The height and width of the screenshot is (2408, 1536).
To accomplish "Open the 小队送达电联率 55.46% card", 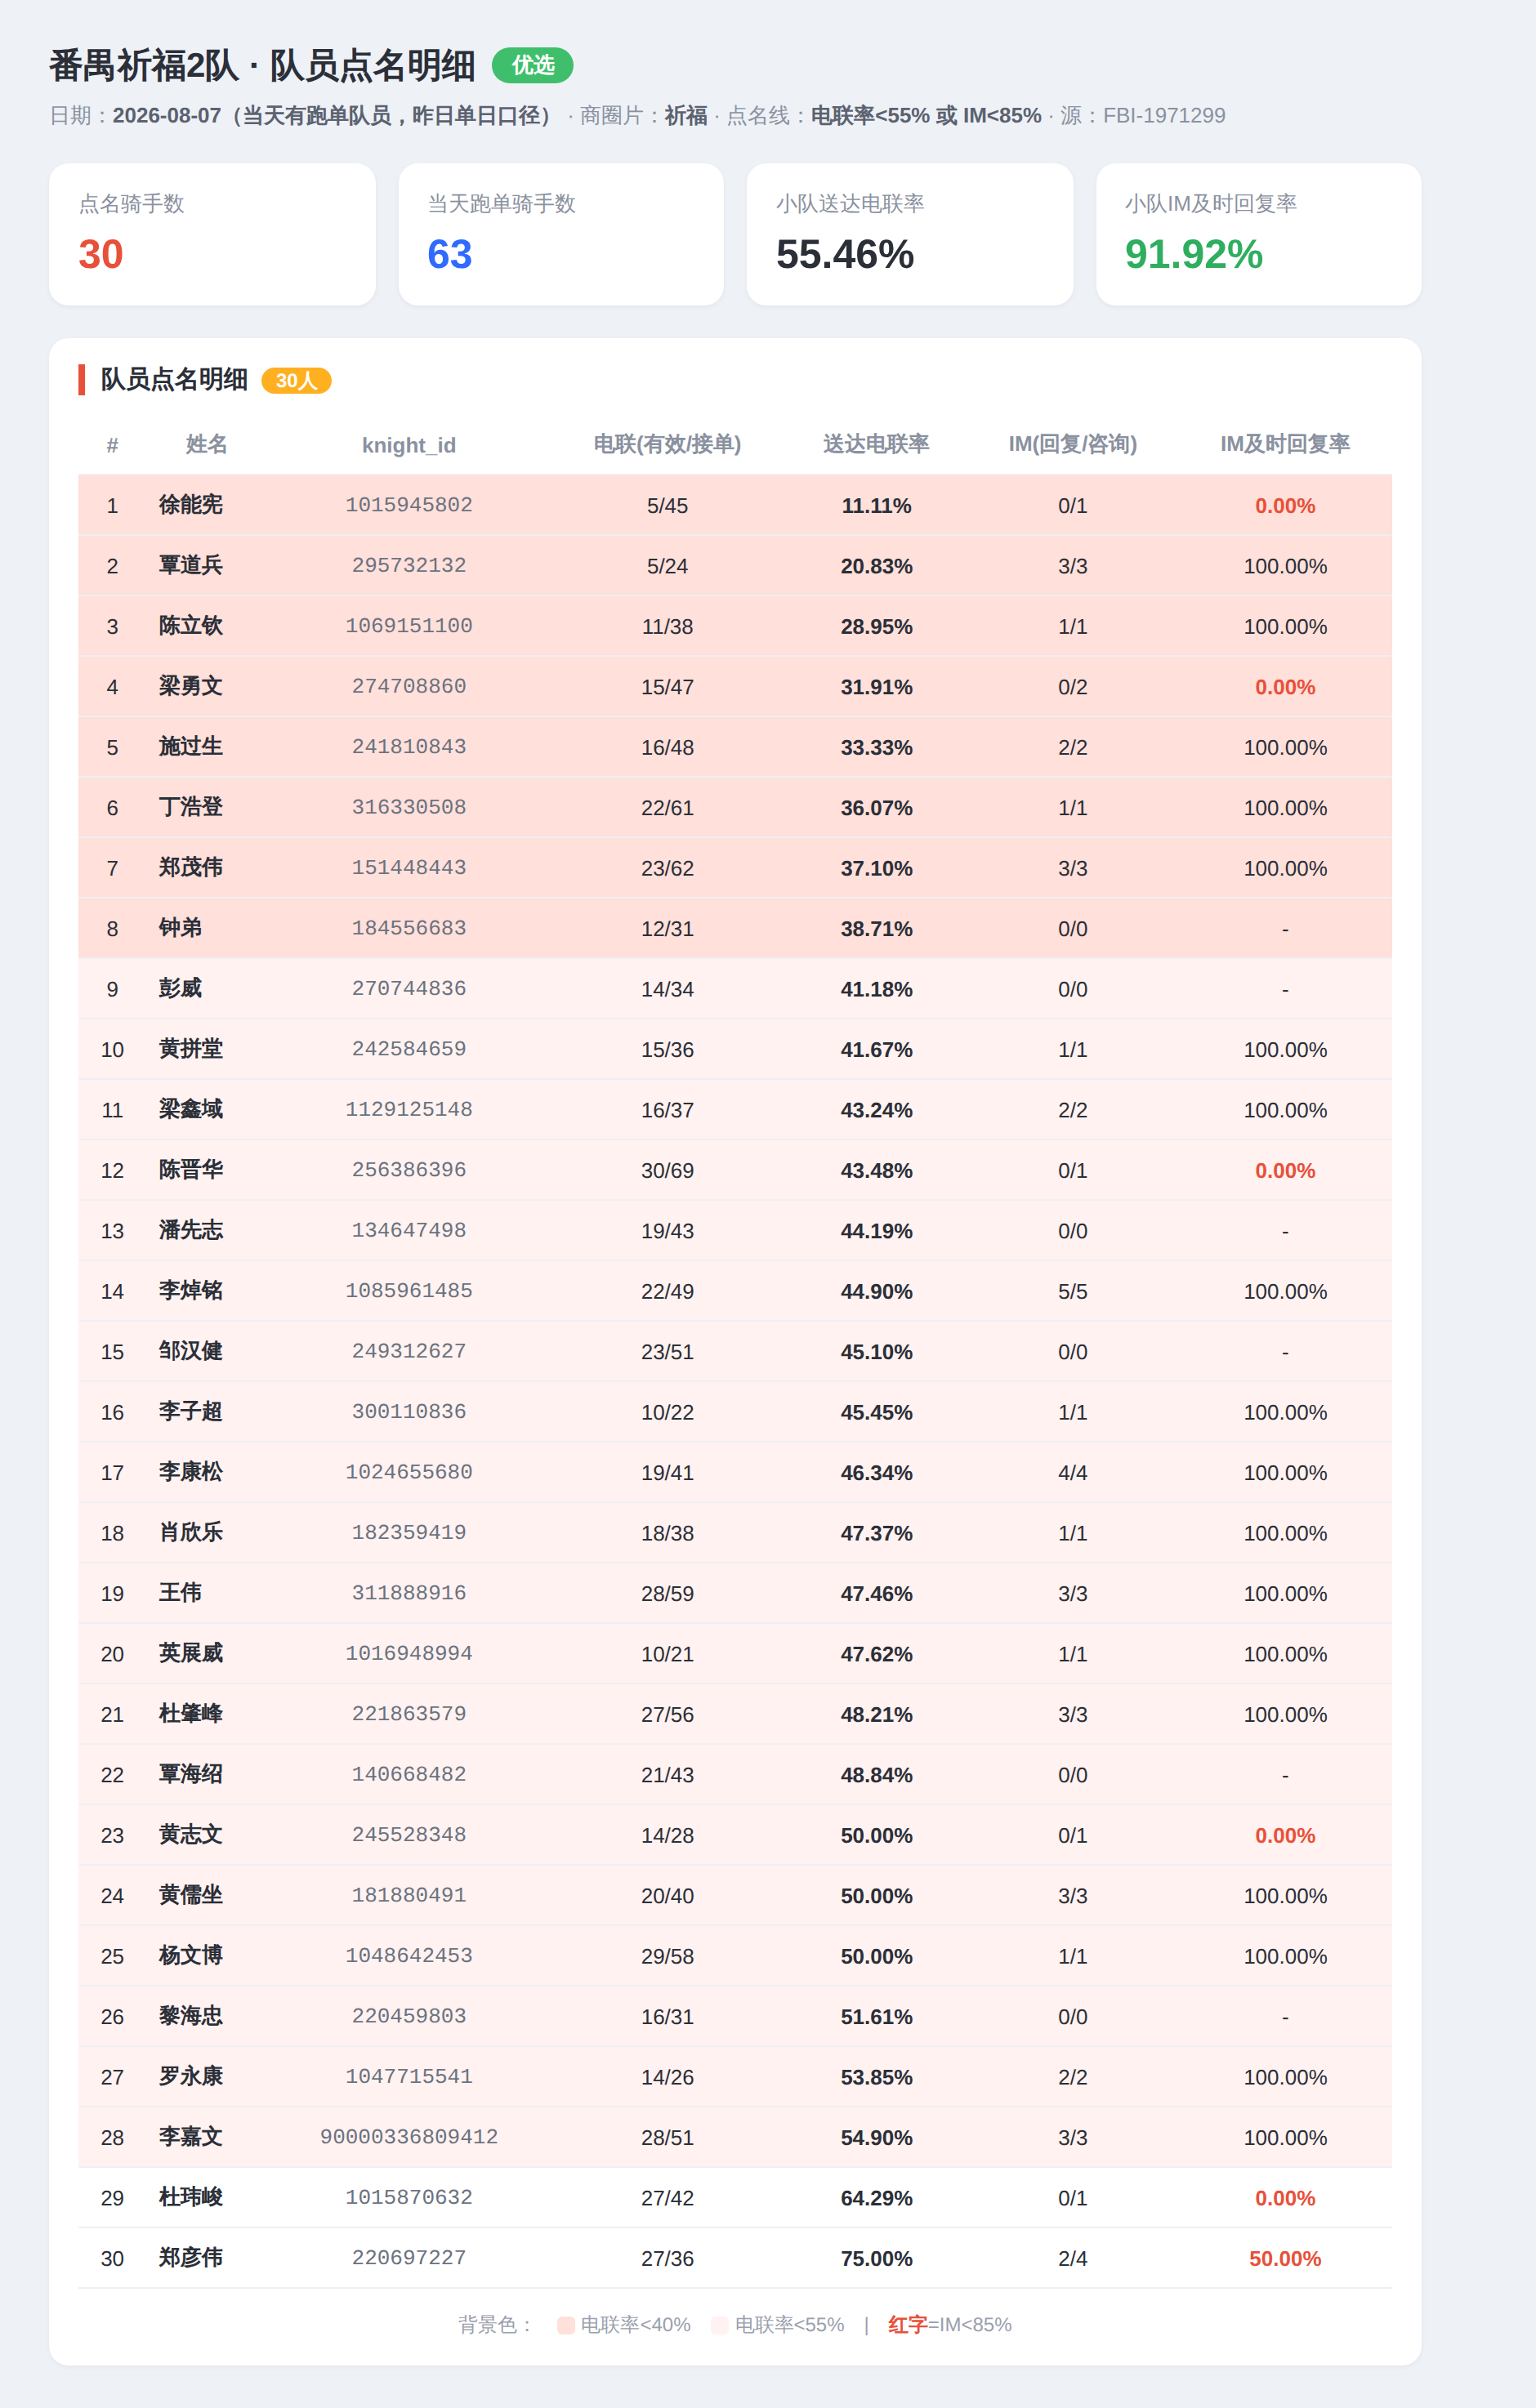I will (x=910, y=234).
